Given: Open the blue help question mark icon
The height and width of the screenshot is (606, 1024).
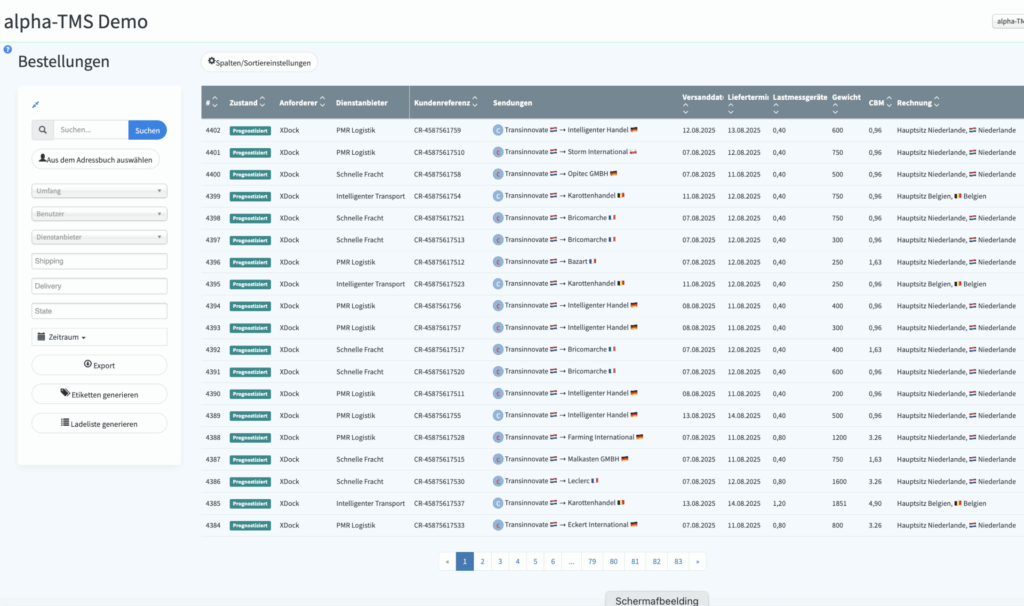Looking at the screenshot, I should point(8,49).
